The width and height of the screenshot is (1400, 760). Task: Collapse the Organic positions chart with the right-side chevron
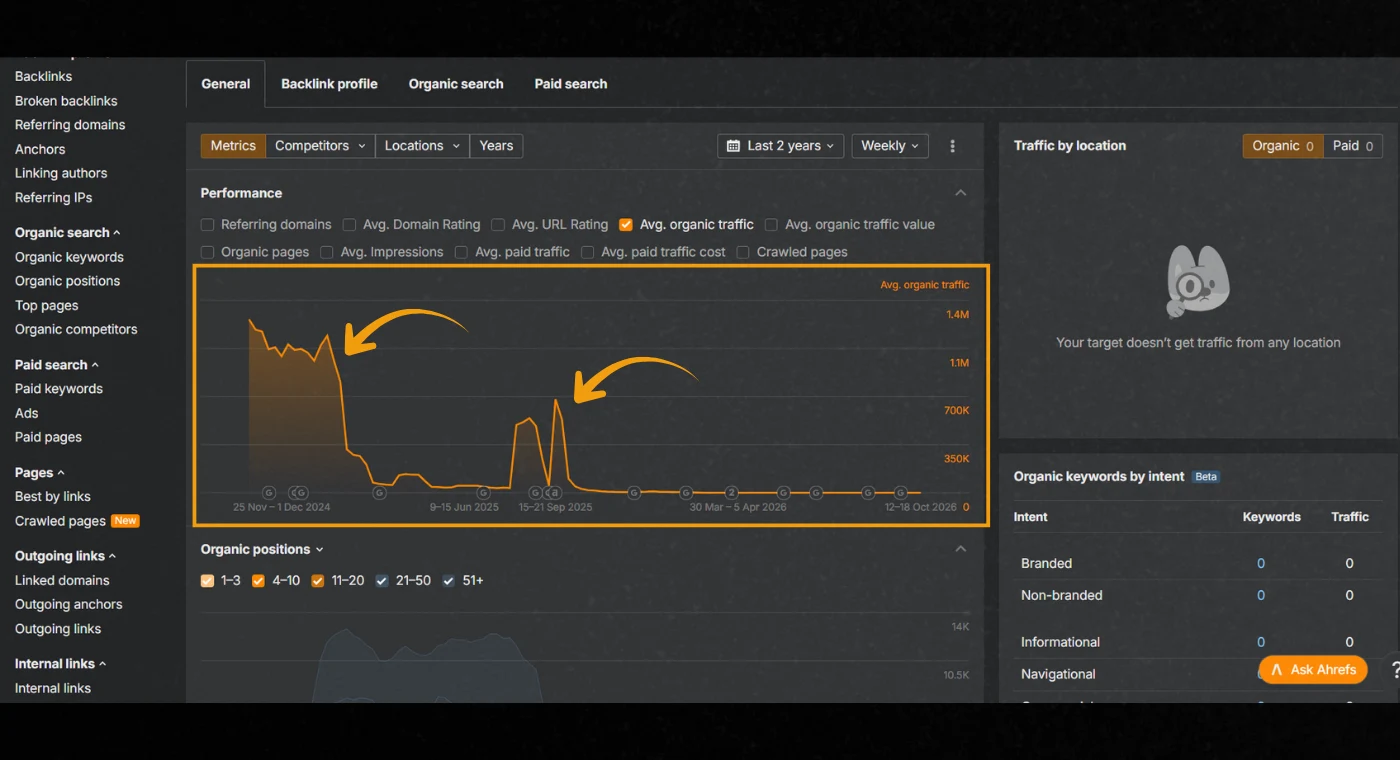[x=961, y=549]
